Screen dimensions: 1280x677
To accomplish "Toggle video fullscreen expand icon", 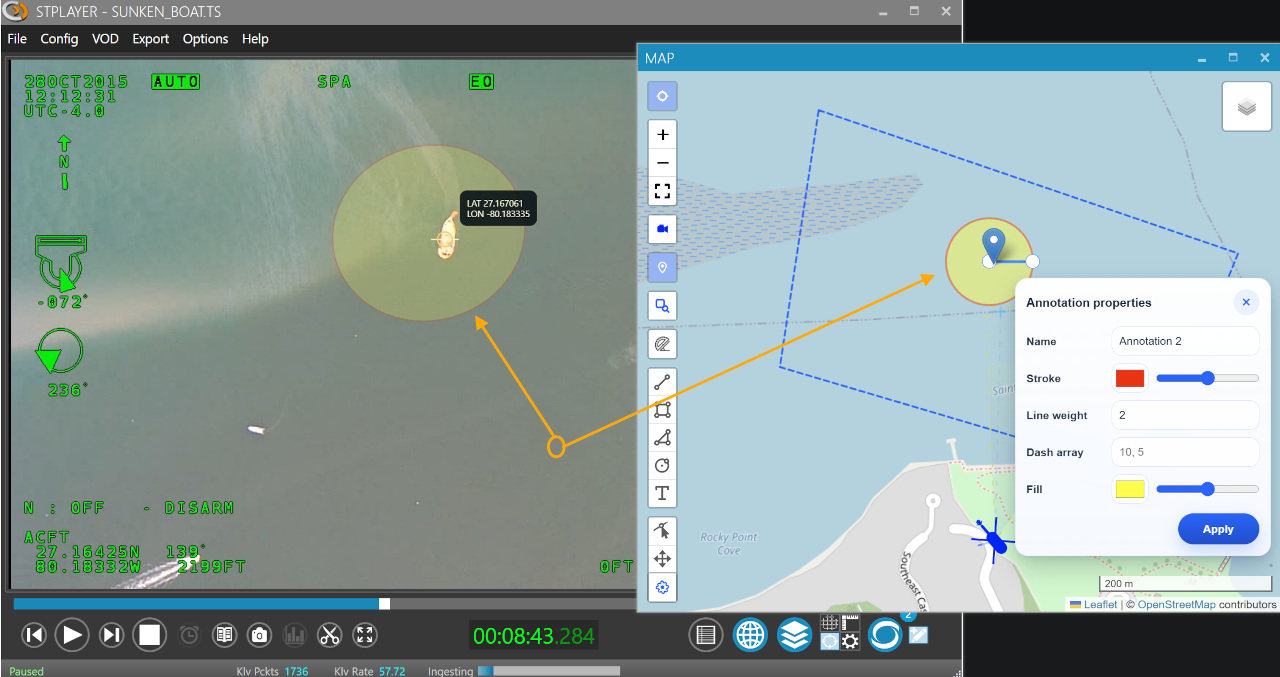I will pyautogui.click(x=365, y=634).
